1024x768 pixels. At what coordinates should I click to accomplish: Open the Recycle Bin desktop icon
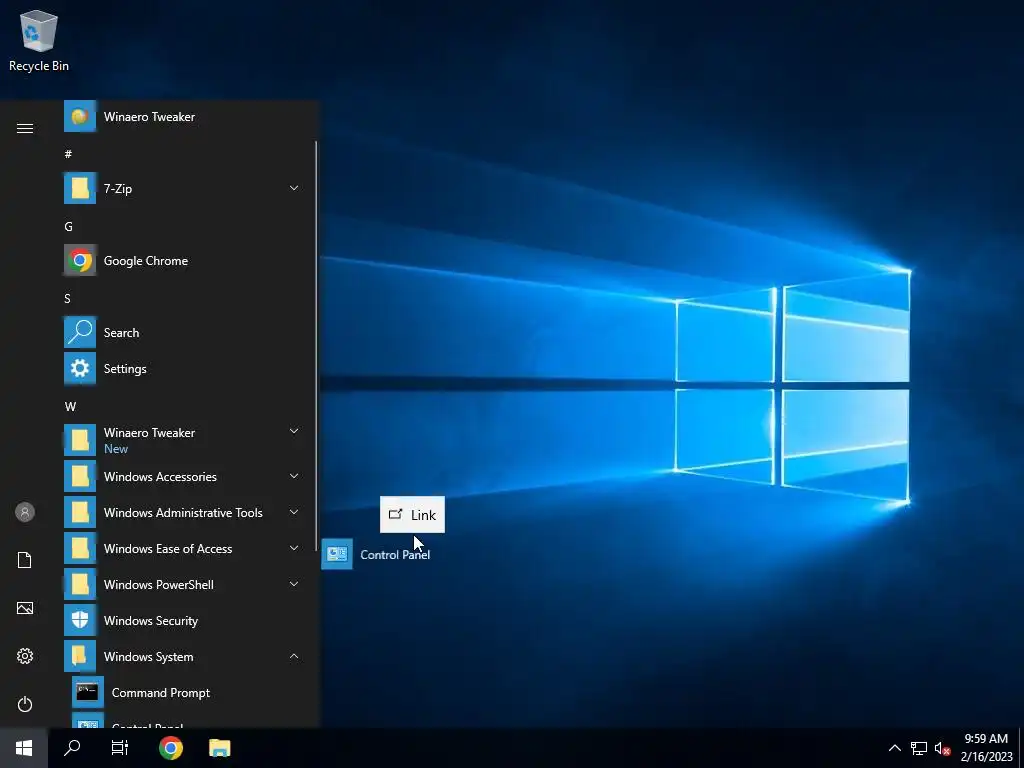[39, 40]
